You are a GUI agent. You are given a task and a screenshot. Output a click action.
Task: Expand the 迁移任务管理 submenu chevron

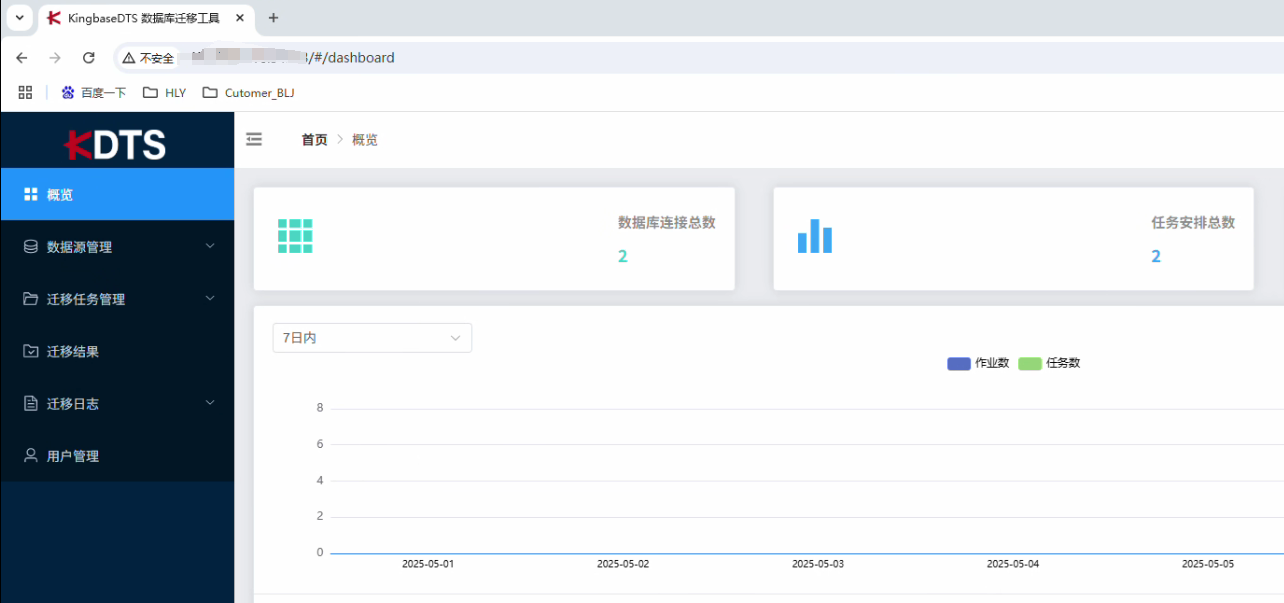[x=210, y=298]
